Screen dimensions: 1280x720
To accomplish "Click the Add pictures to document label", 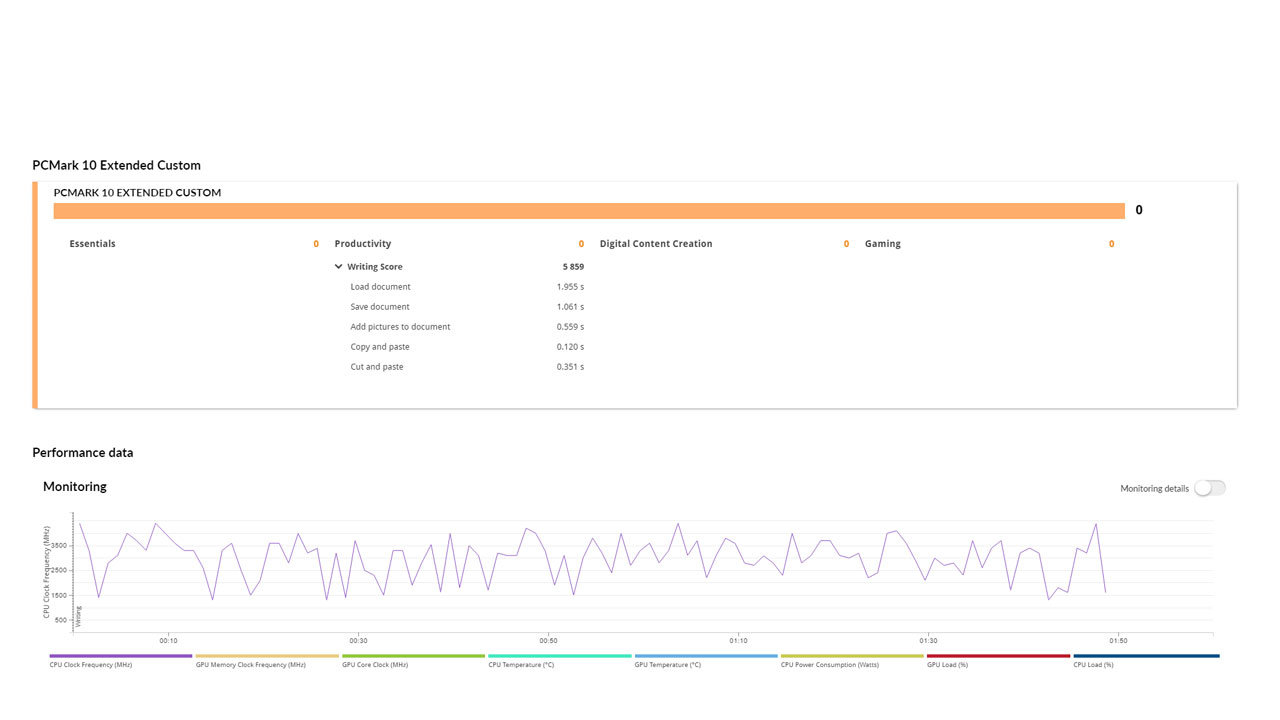I will click(x=400, y=327).
